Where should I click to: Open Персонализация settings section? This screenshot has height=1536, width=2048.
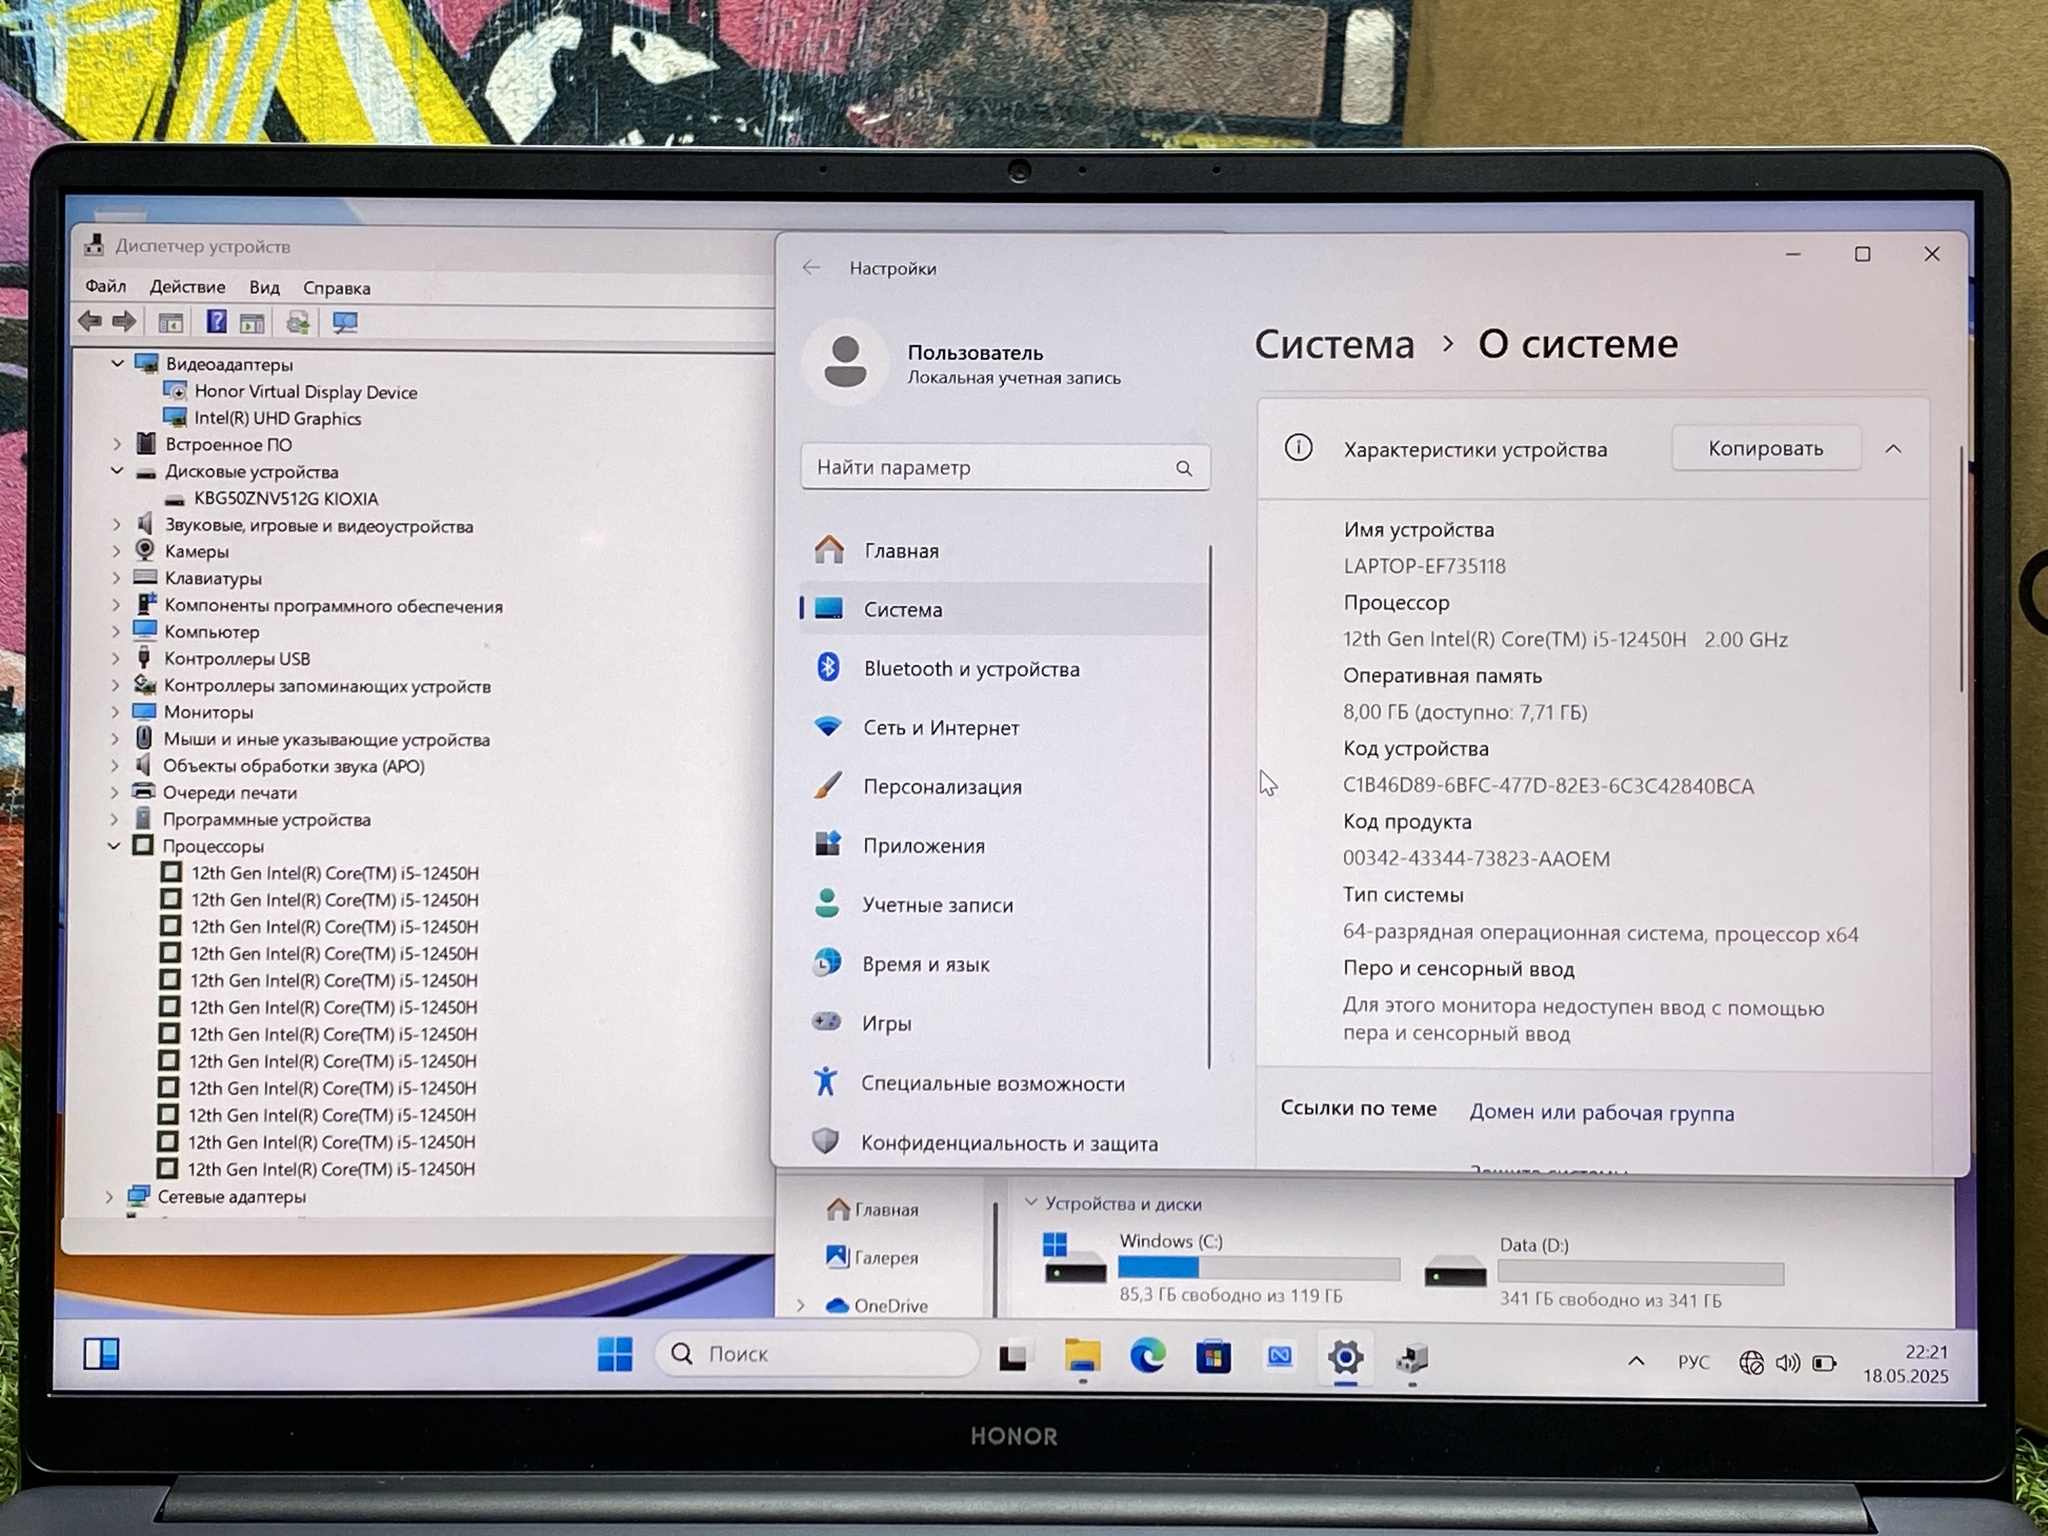(x=941, y=787)
